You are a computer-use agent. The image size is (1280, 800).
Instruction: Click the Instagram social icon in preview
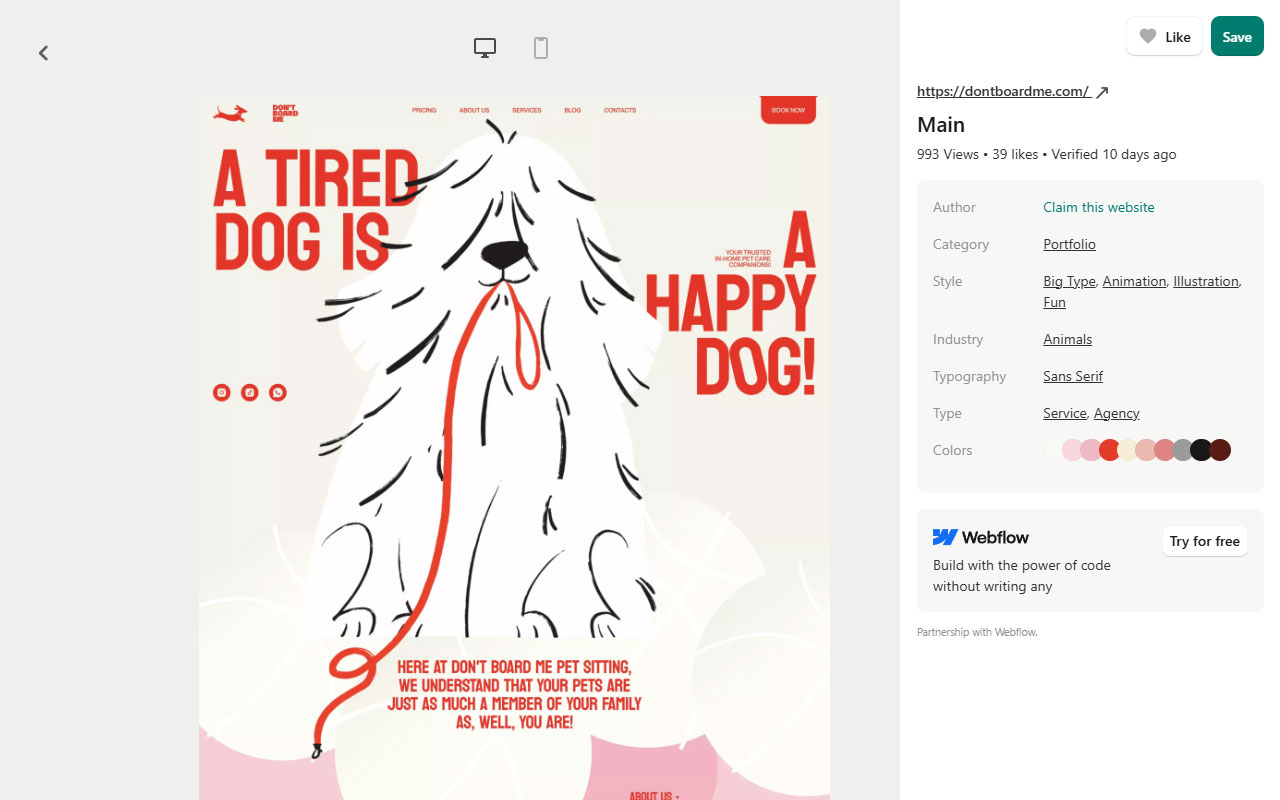[222, 392]
